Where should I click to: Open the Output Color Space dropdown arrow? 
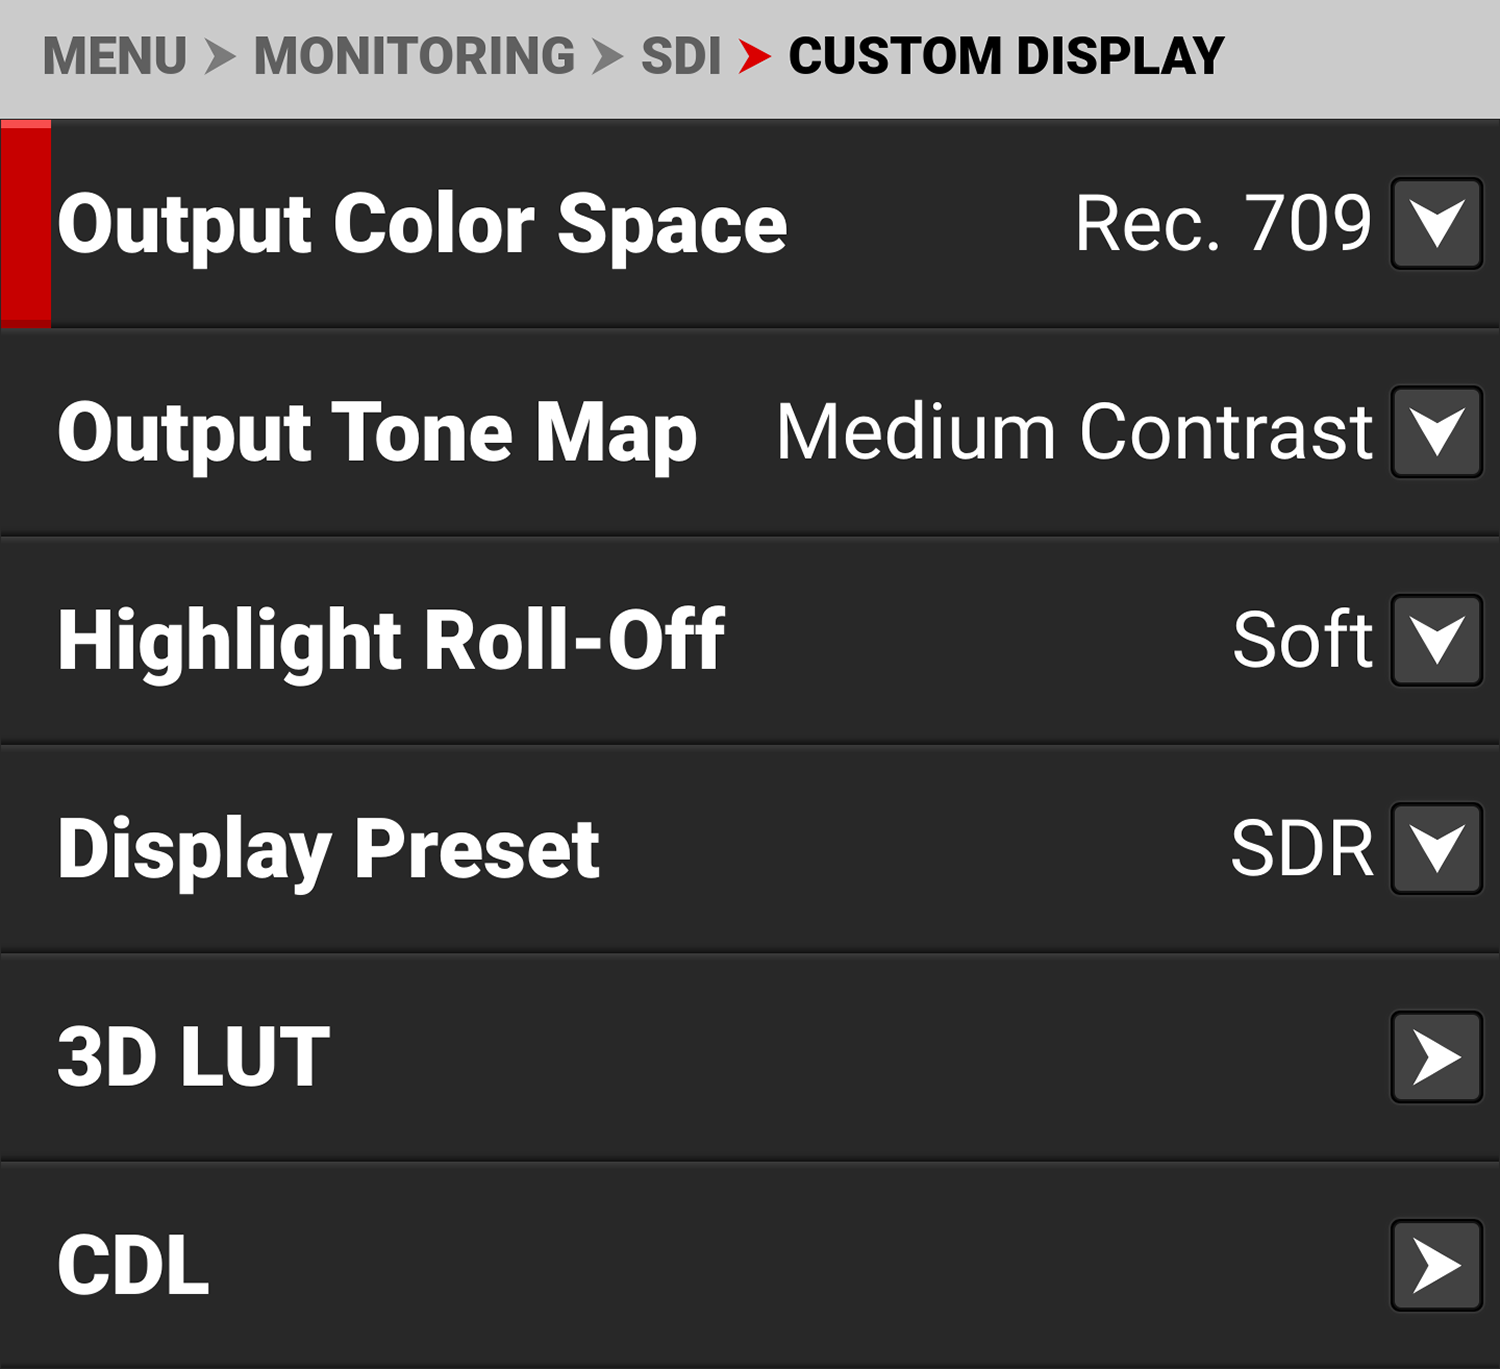pos(1436,223)
